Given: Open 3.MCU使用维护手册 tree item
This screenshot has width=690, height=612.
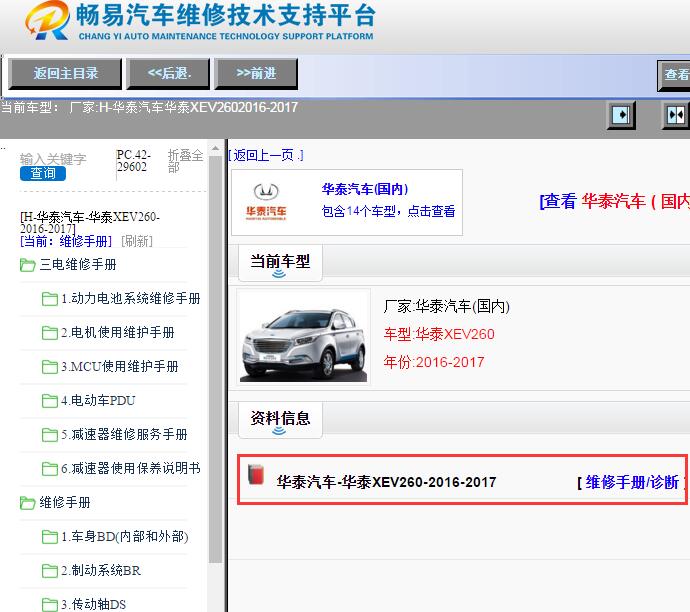Looking at the screenshot, I should [120, 366].
